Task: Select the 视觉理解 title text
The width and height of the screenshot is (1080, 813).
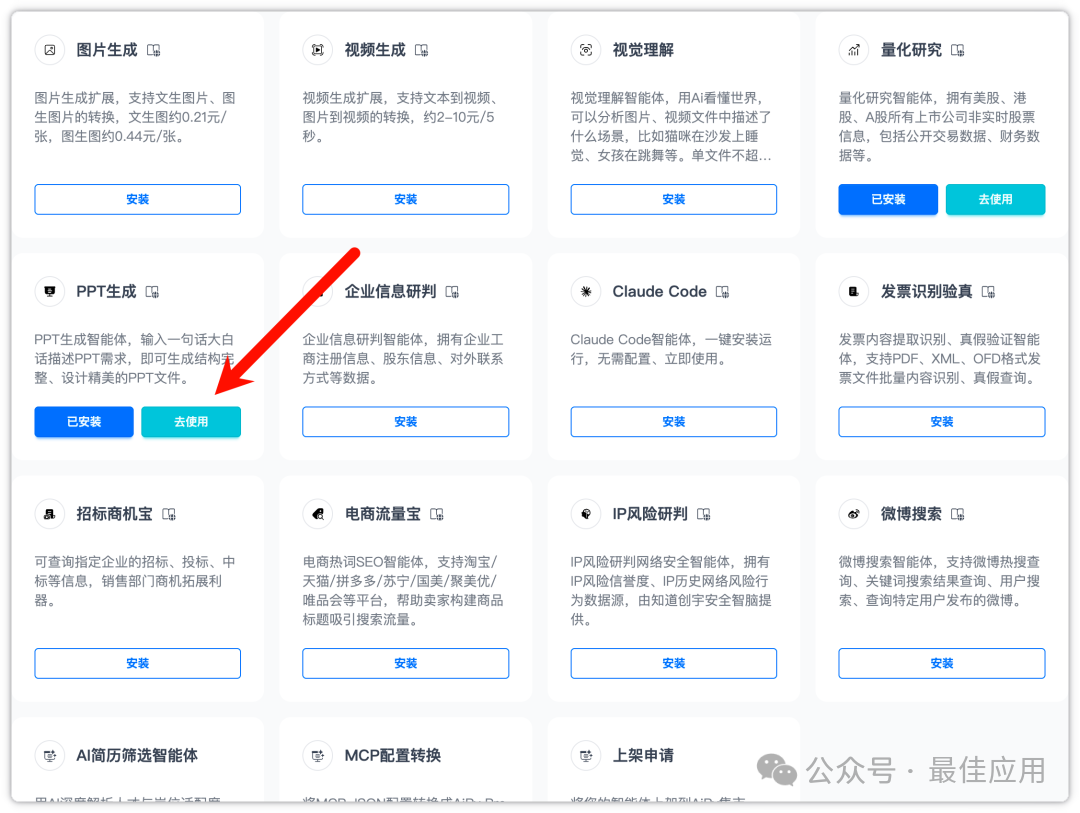Action: 643,50
